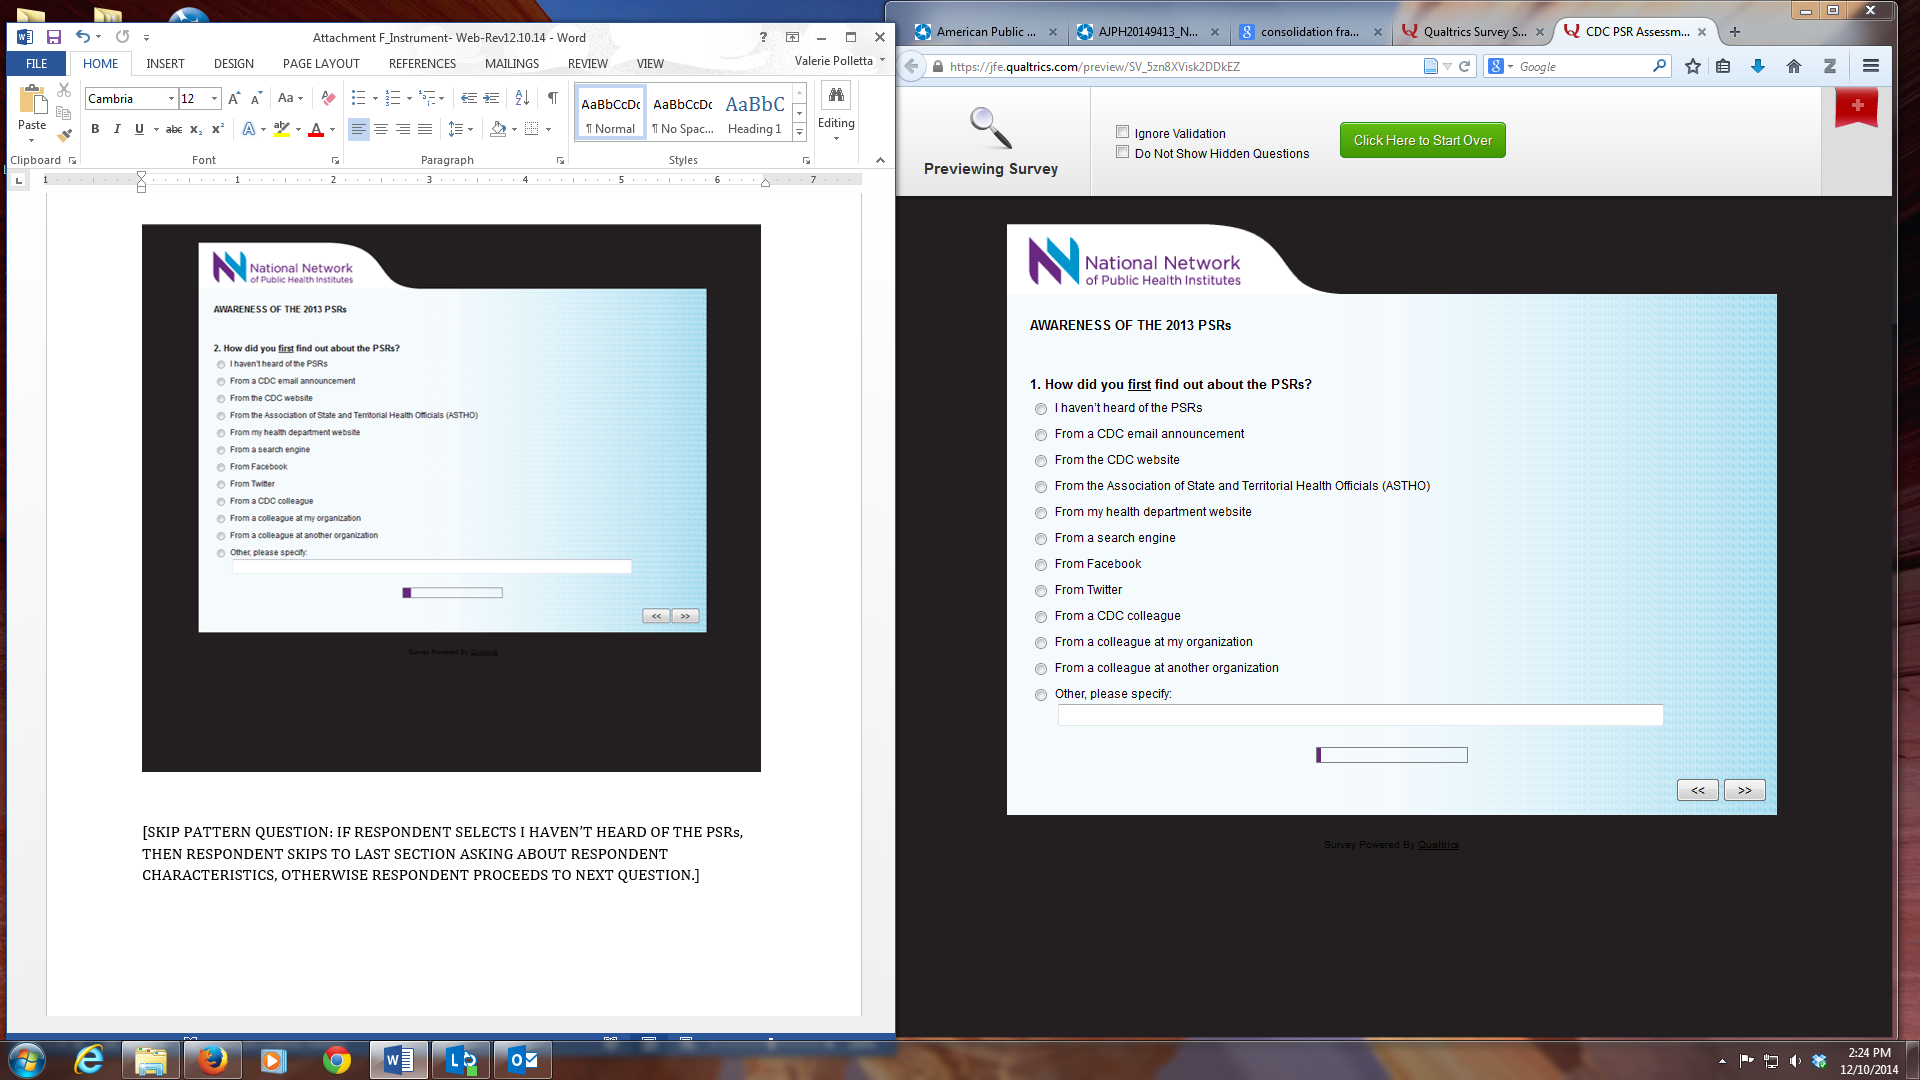This screenshot has height=1080, width=1920.
Task: Open the PAGE LAYOUT ribbon tab
Action: coord(321,63)
